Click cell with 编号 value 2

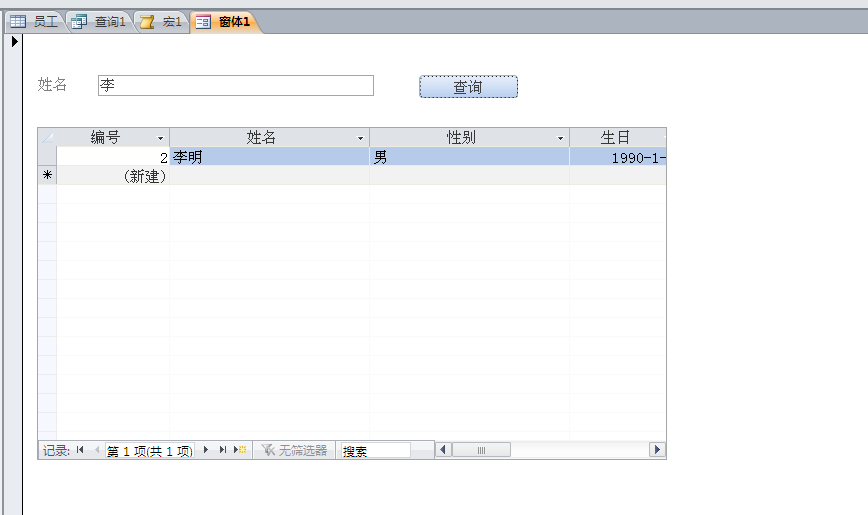tap(113, 156)
